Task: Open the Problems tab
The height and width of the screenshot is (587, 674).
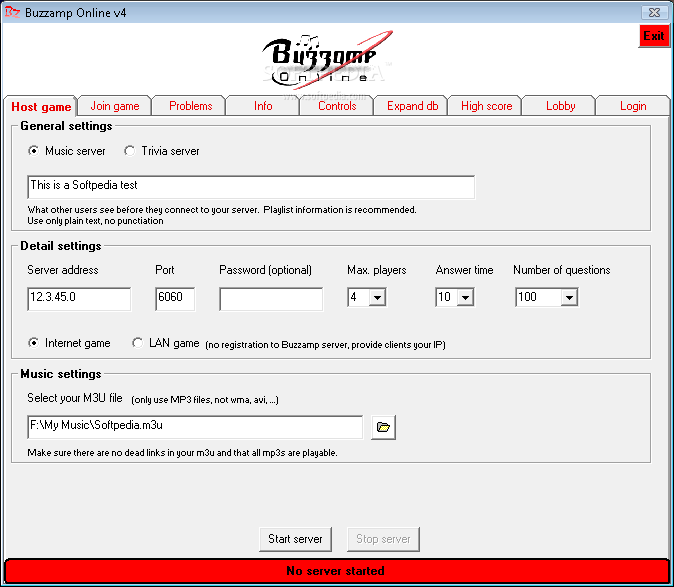Action: click(190, 106)
